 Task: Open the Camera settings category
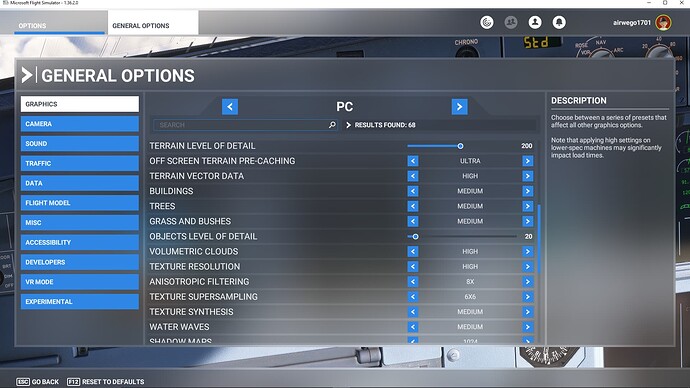tap(80, 124)
